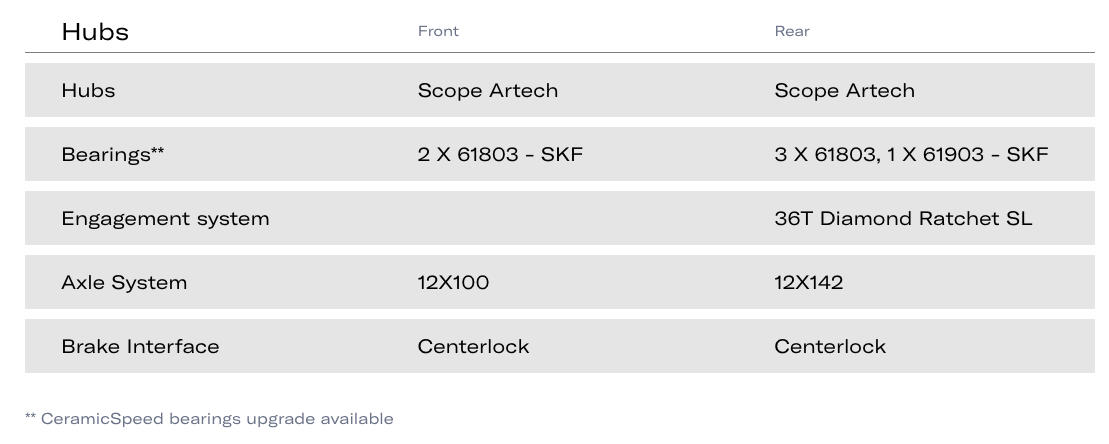The height and width of the screenshot is (444, 1109).
Task: Click the CeramicSpeed bearings upgrade footnote
Action: (x=209, y=419)
